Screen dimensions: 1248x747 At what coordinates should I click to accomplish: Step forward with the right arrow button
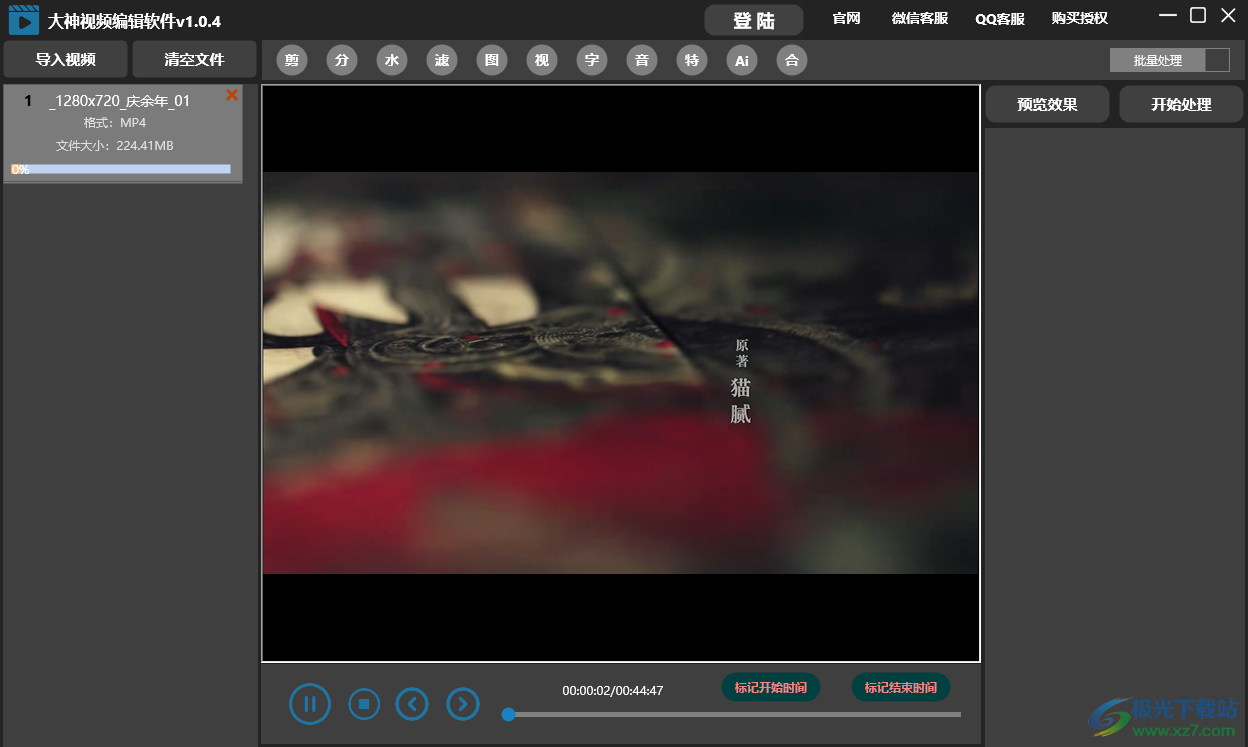[462, 704]
